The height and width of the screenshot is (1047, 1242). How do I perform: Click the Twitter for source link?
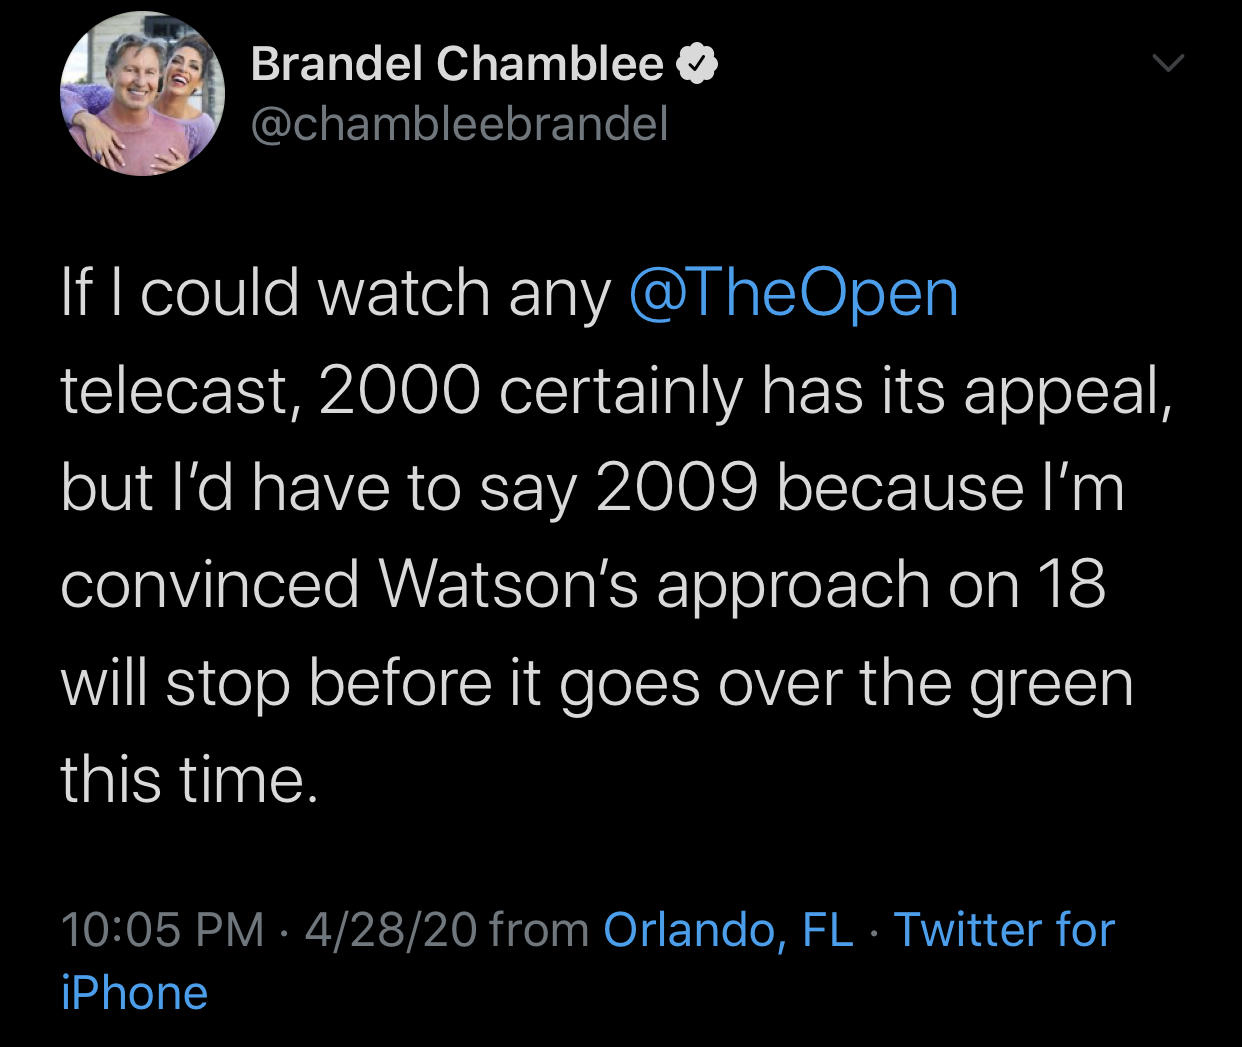coord(1004,929)
